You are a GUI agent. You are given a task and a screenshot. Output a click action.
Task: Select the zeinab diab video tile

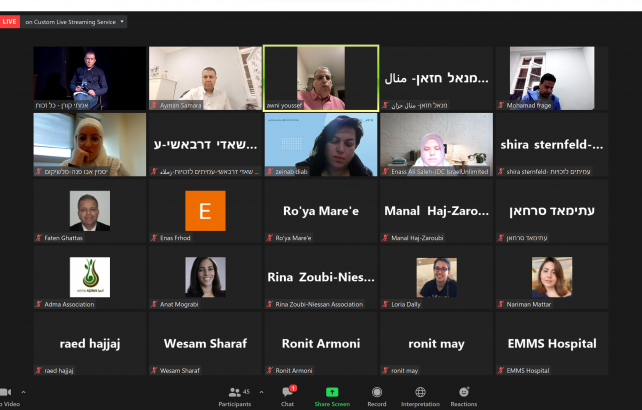point(321,145)
